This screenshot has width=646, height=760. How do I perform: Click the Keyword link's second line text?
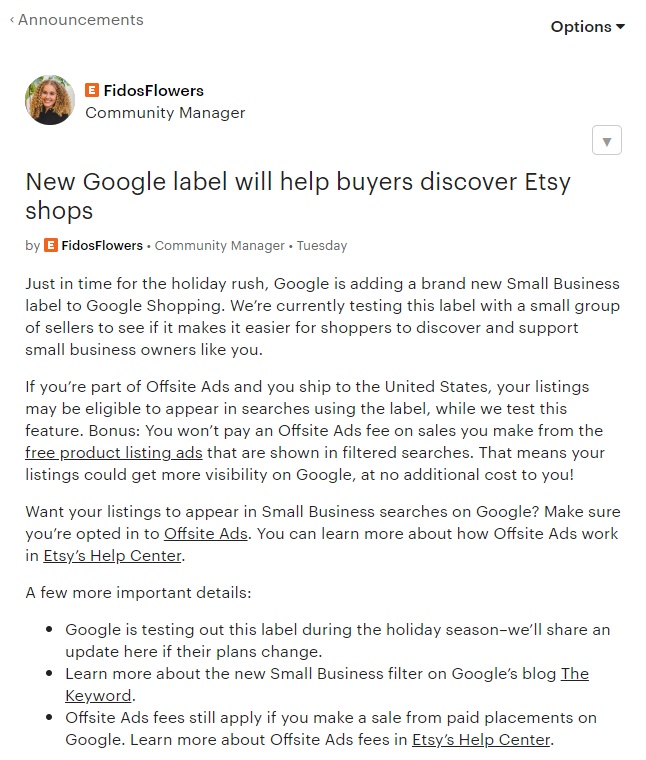(98, 696)
